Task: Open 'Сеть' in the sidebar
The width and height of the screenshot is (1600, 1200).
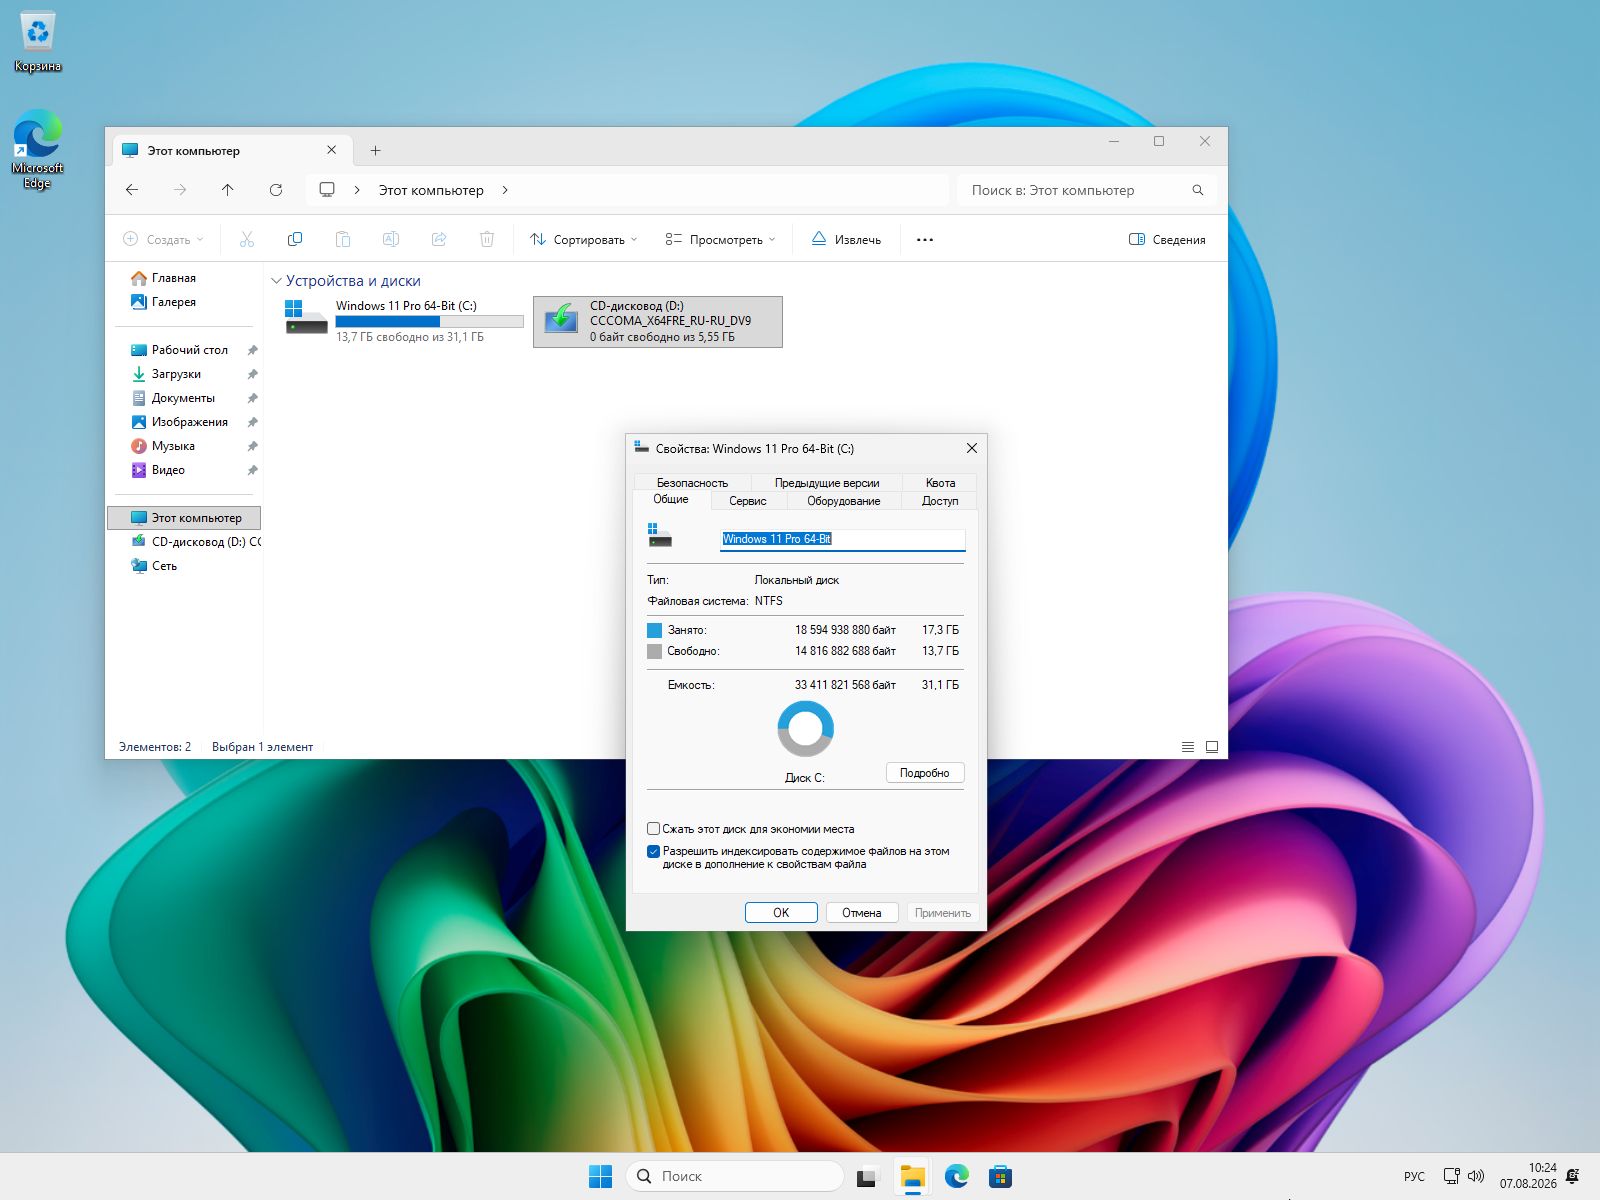Action: (164, 566)
